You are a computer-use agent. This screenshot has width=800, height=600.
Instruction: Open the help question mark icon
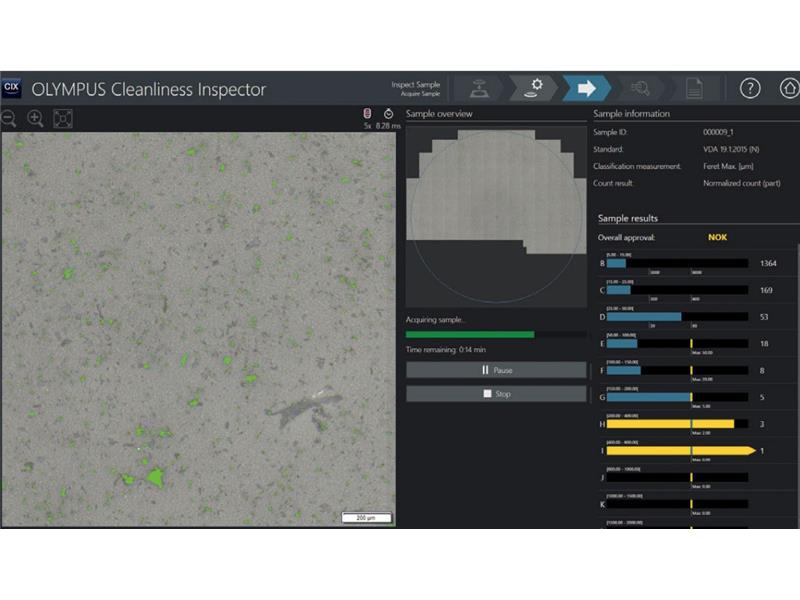(750, 88)
